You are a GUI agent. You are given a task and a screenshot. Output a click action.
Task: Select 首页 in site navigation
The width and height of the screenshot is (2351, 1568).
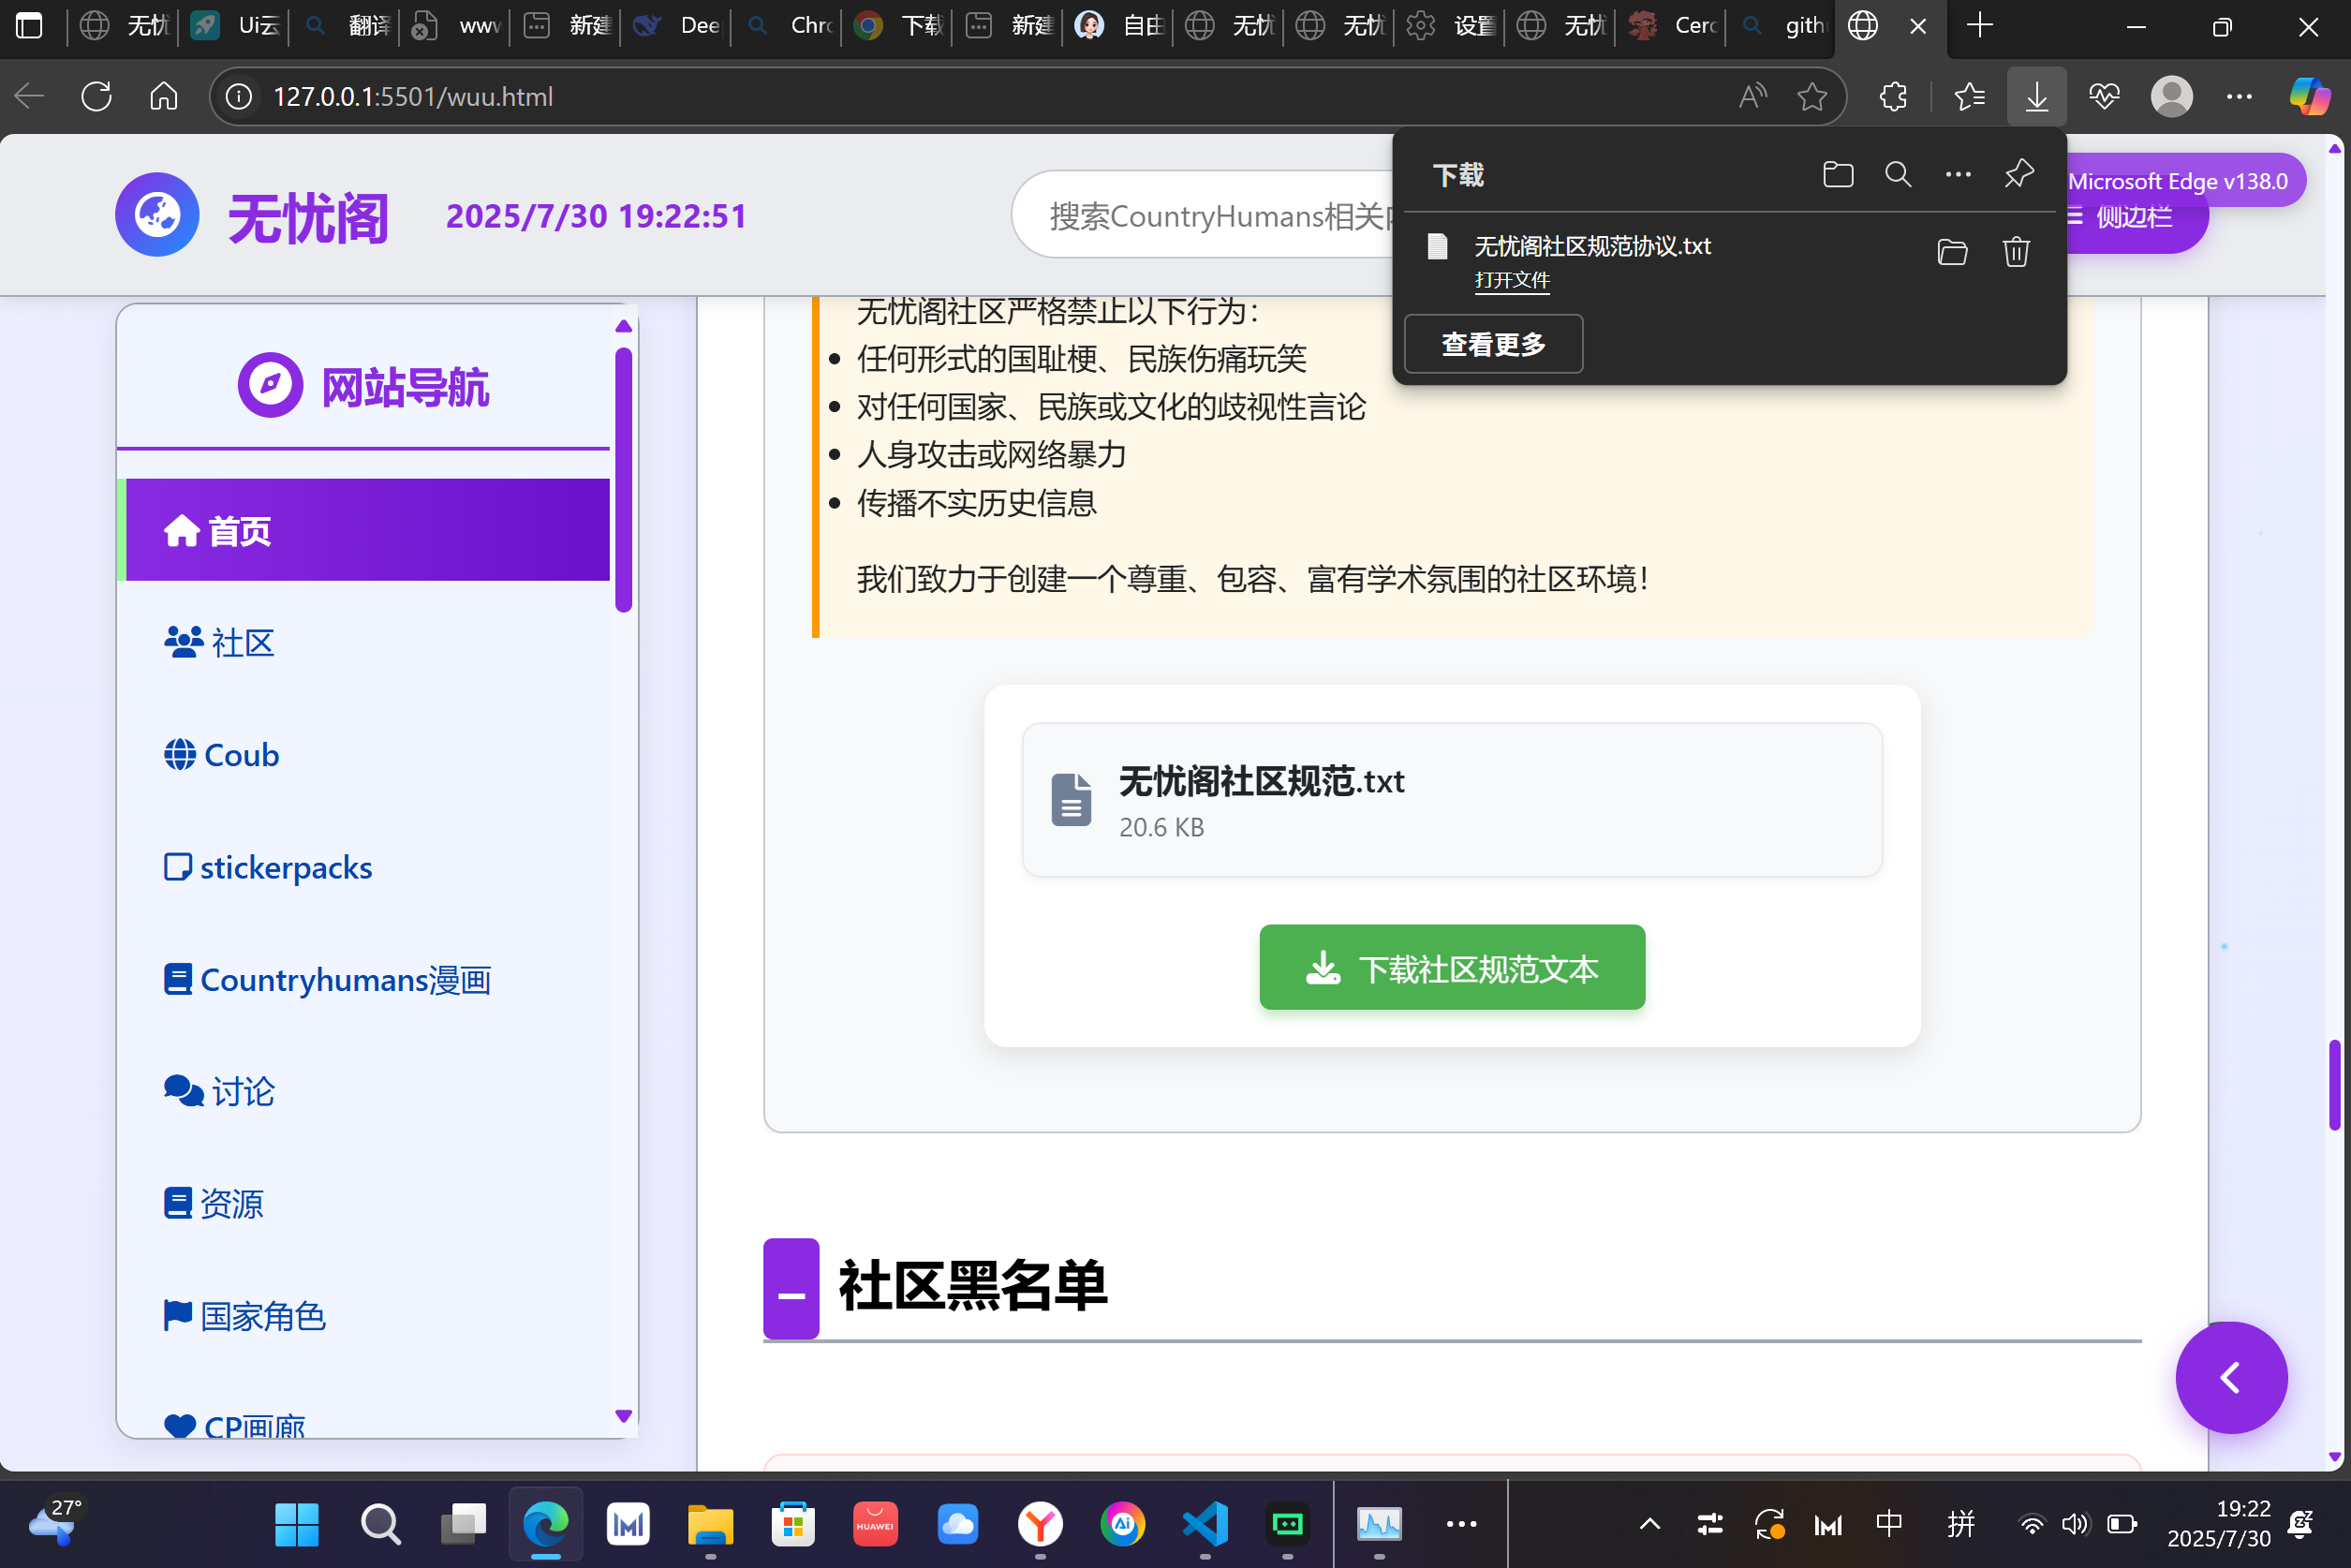tap(363, 530)
